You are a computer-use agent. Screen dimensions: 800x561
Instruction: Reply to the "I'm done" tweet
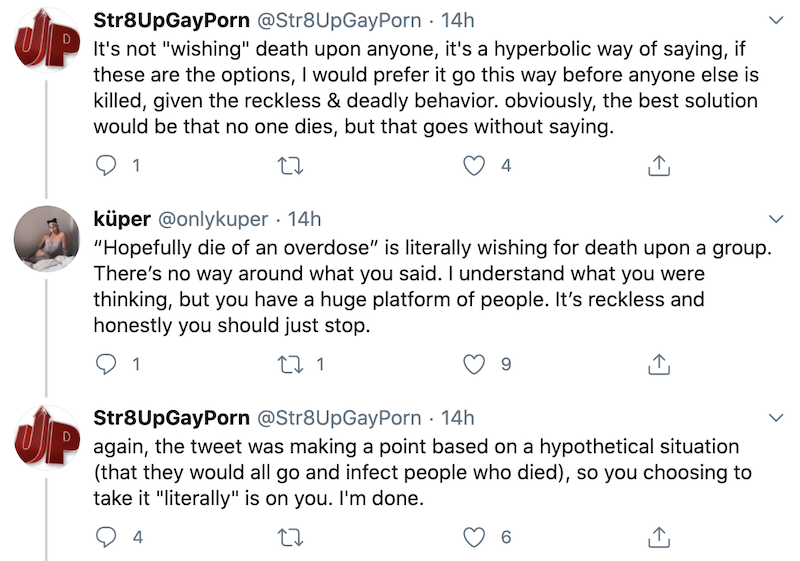point(106,537)
